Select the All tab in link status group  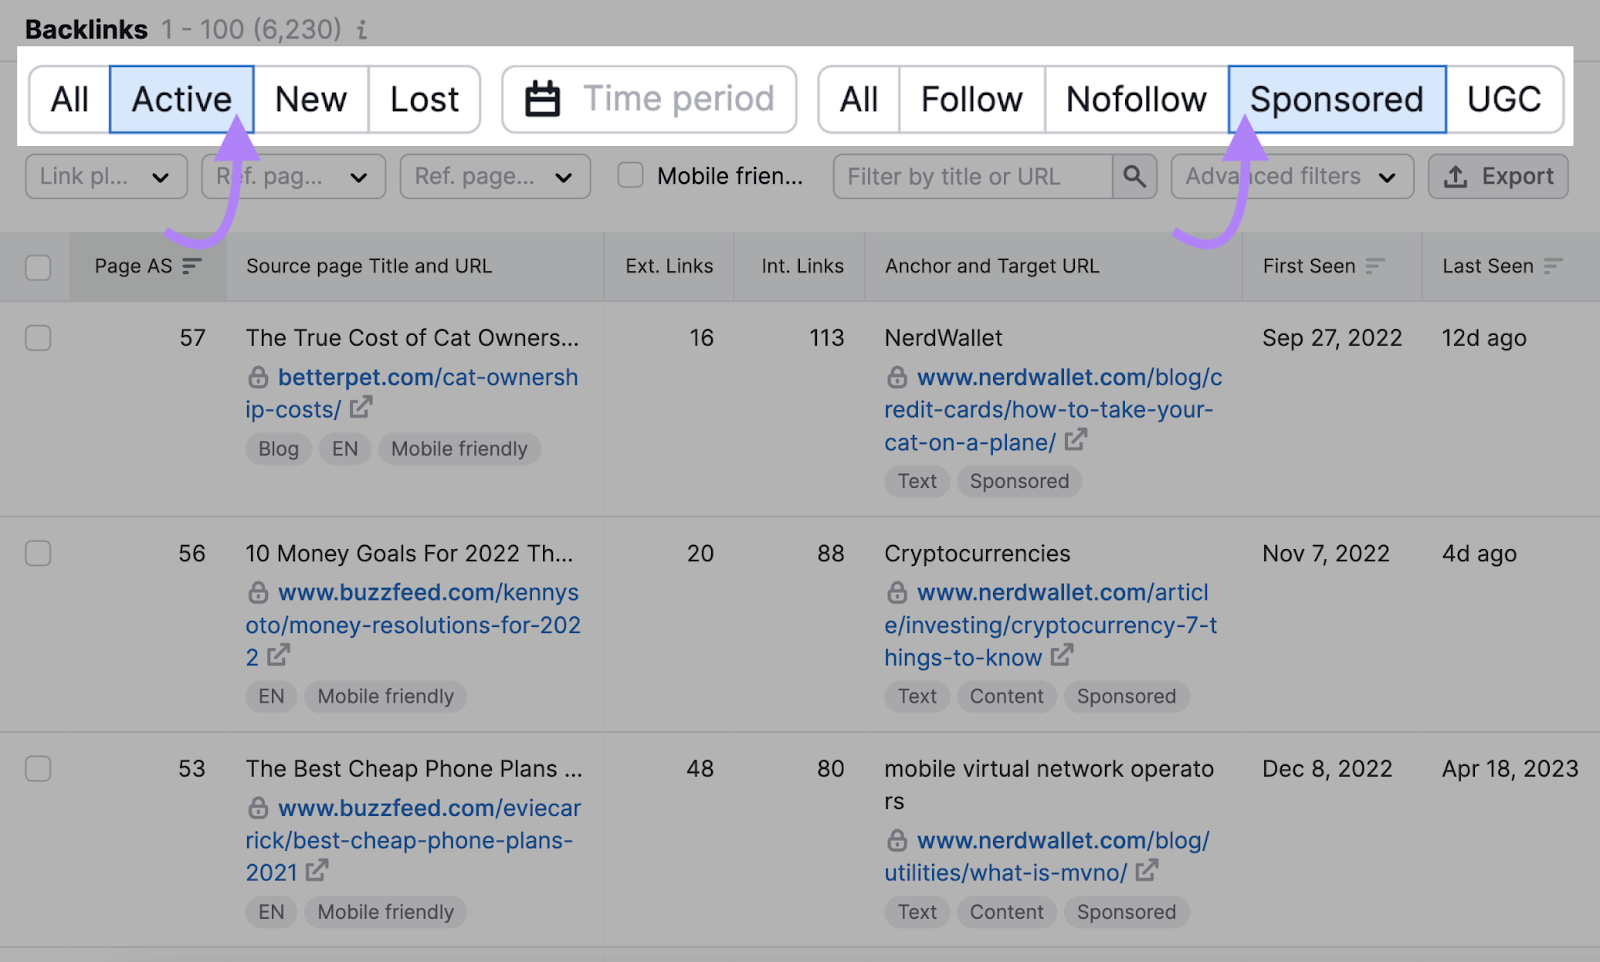pos(70,99)
